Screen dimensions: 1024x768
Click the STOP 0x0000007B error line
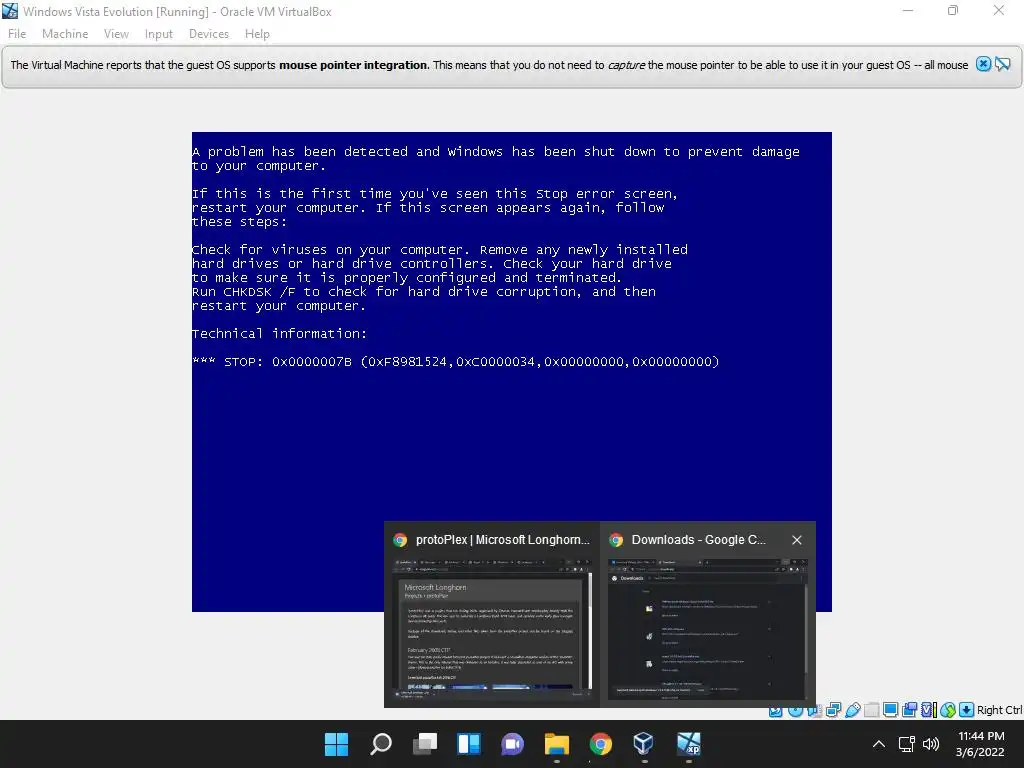[456, 362]
